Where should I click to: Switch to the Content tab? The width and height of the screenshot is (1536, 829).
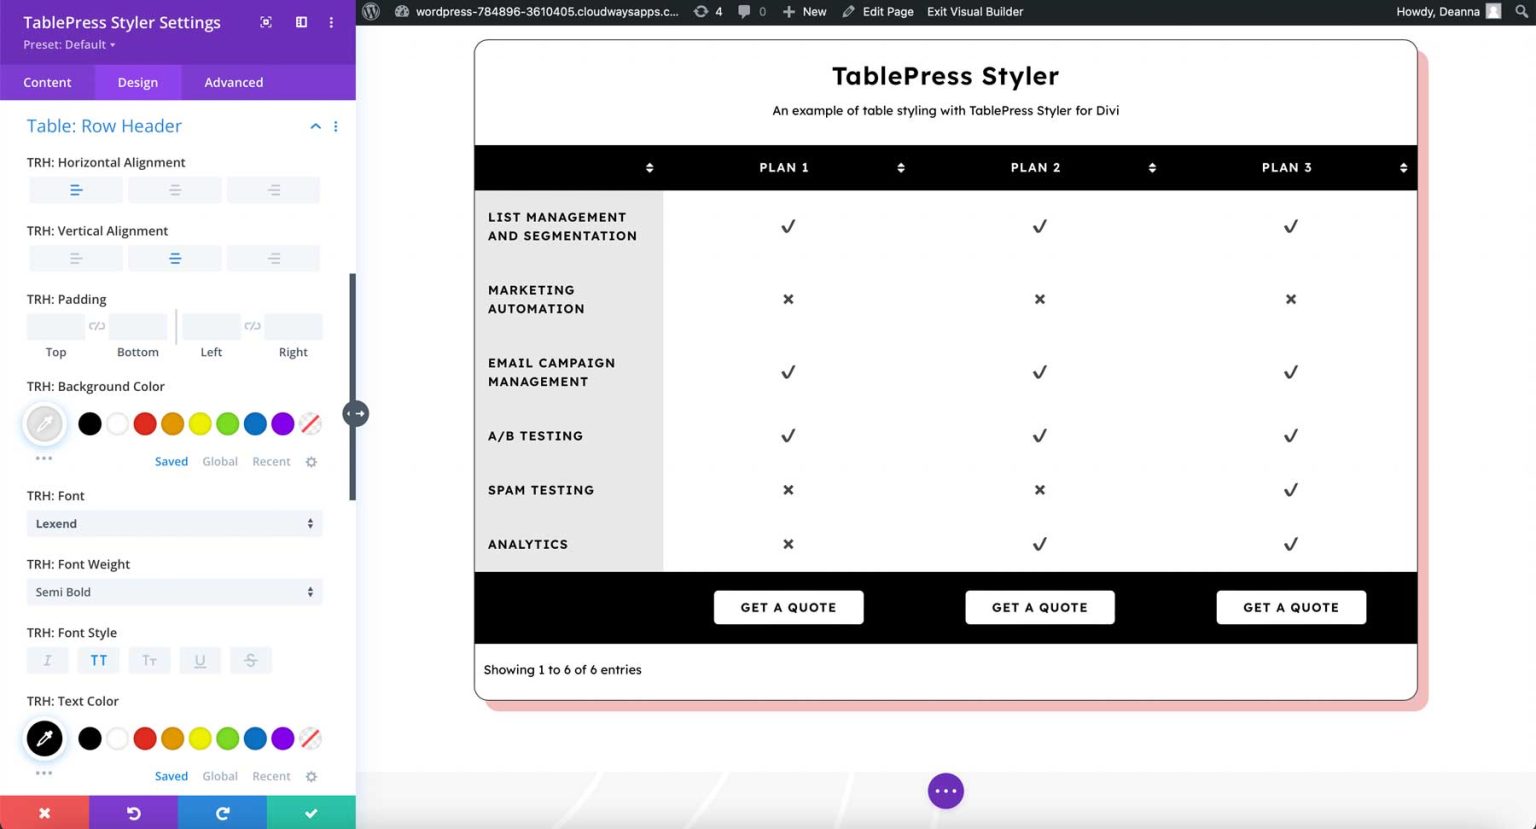46,82
